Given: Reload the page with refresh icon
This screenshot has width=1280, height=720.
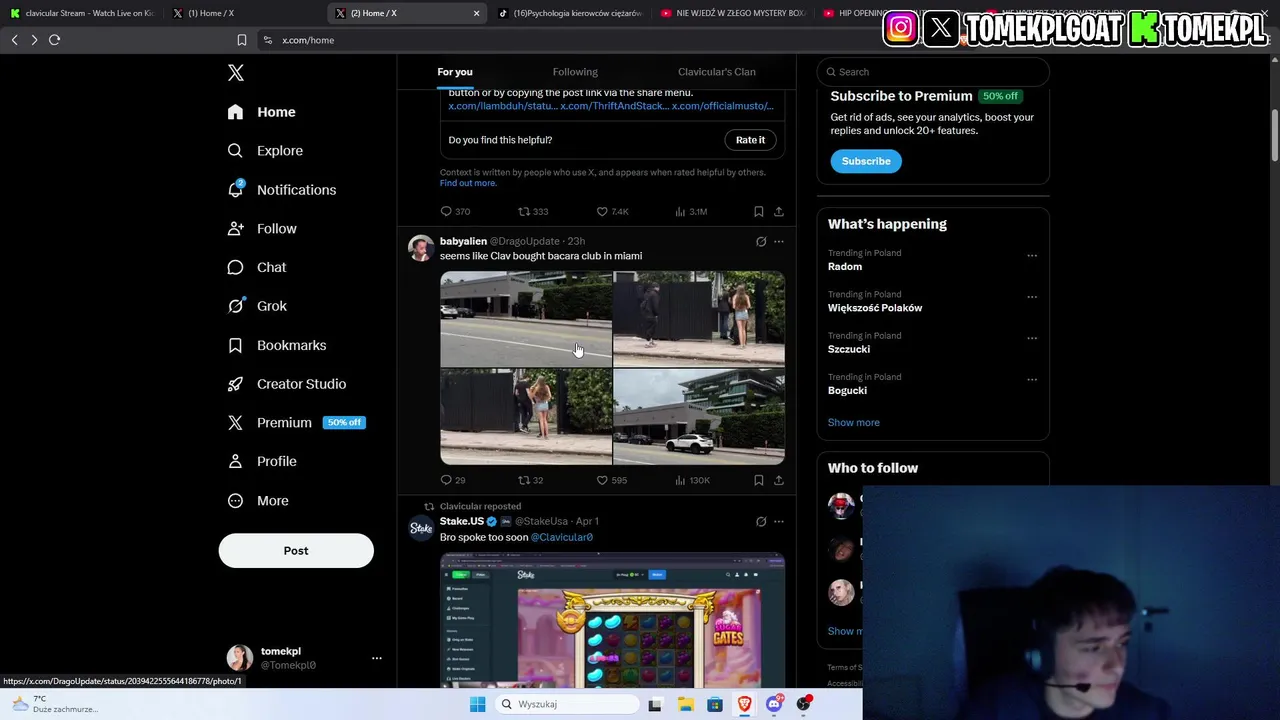Looking at the screenshot, I should [x=54, y=40].
